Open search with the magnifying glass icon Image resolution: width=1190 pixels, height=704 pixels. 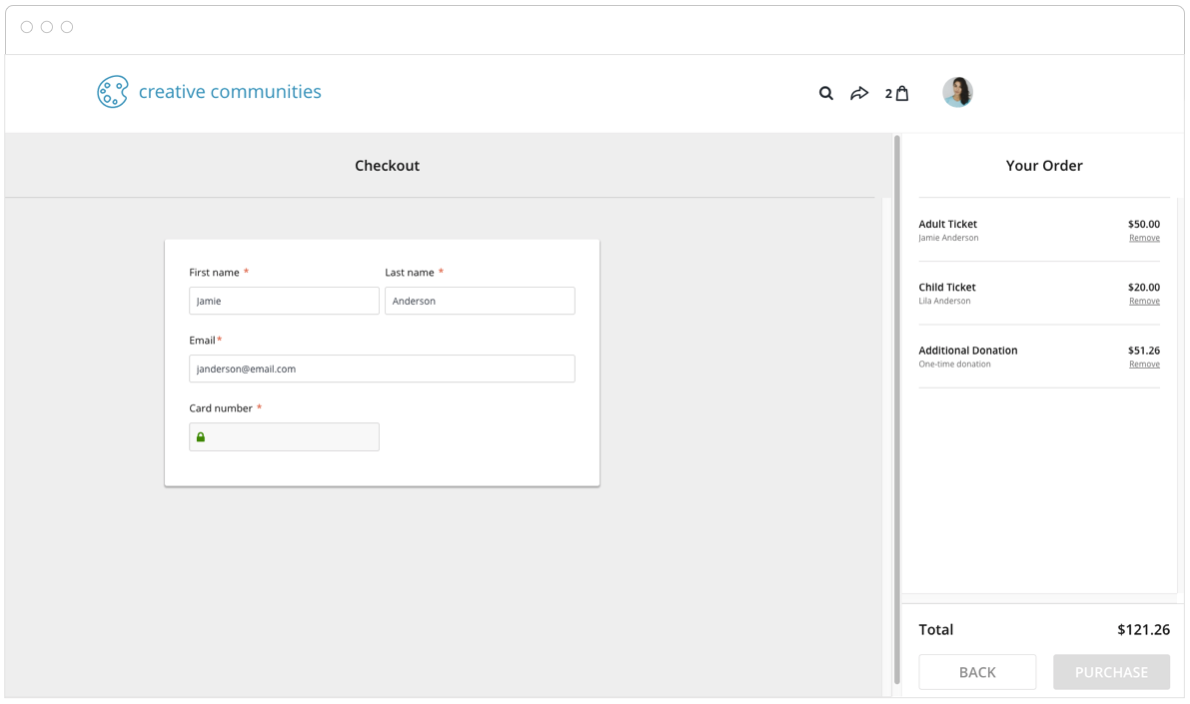pyautogui.click(x=826, y=93)
